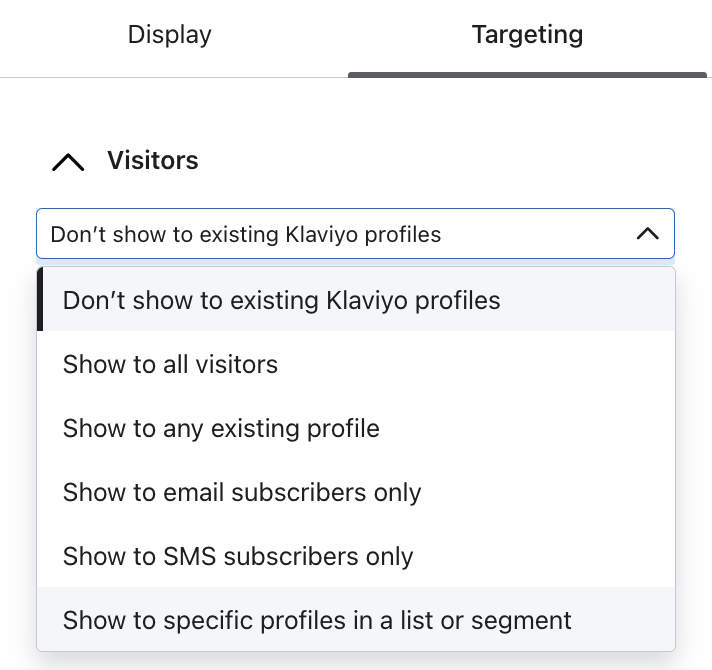712x670 pixels.
Task: Select "Show to SMS subscribers only"
Action: pyautogui.click(x=238, y=556)
